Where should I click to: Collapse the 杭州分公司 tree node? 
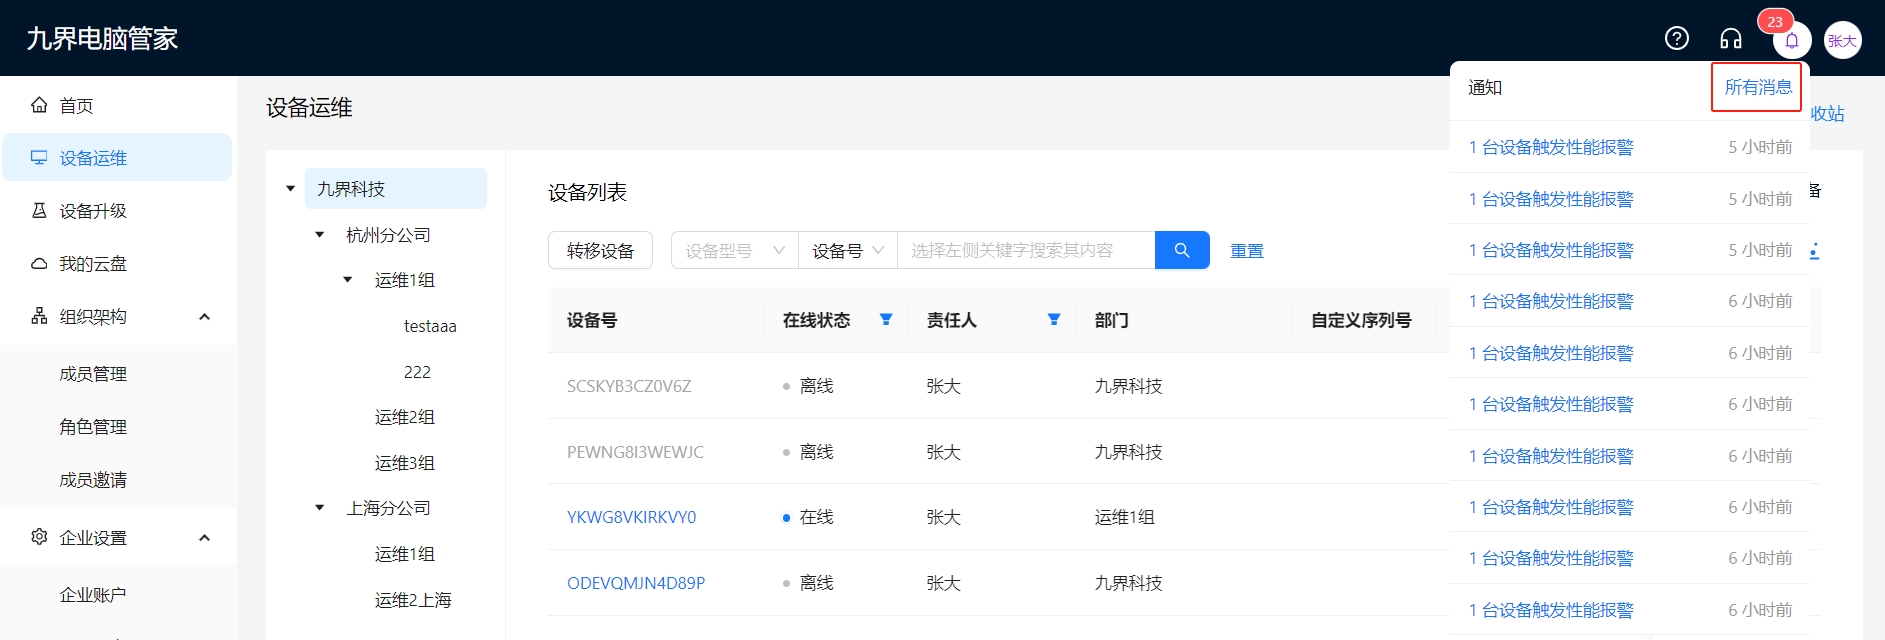click(320, 235)
